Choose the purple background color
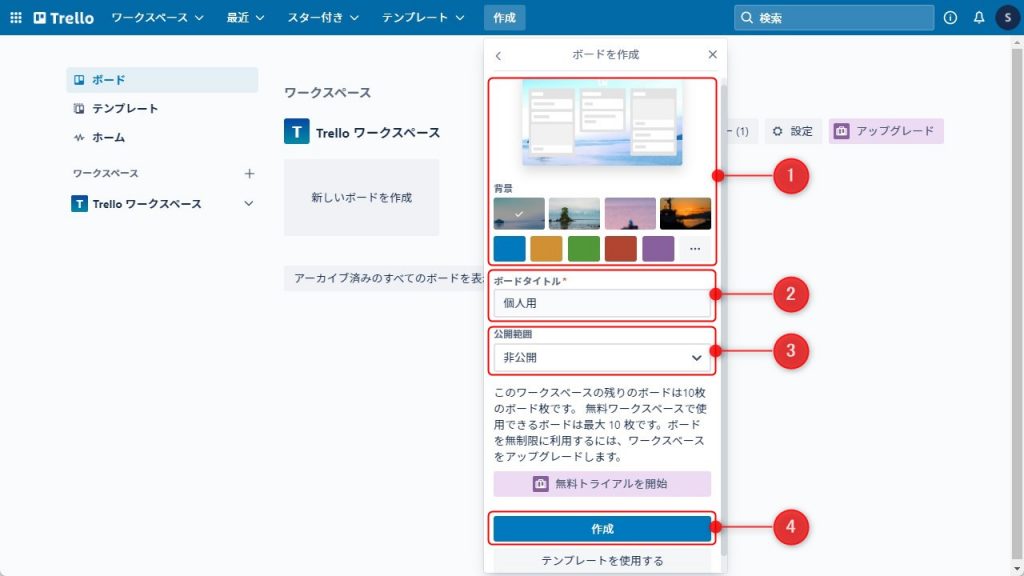This screenshot has height=576, width=1024. coord(658,249)
